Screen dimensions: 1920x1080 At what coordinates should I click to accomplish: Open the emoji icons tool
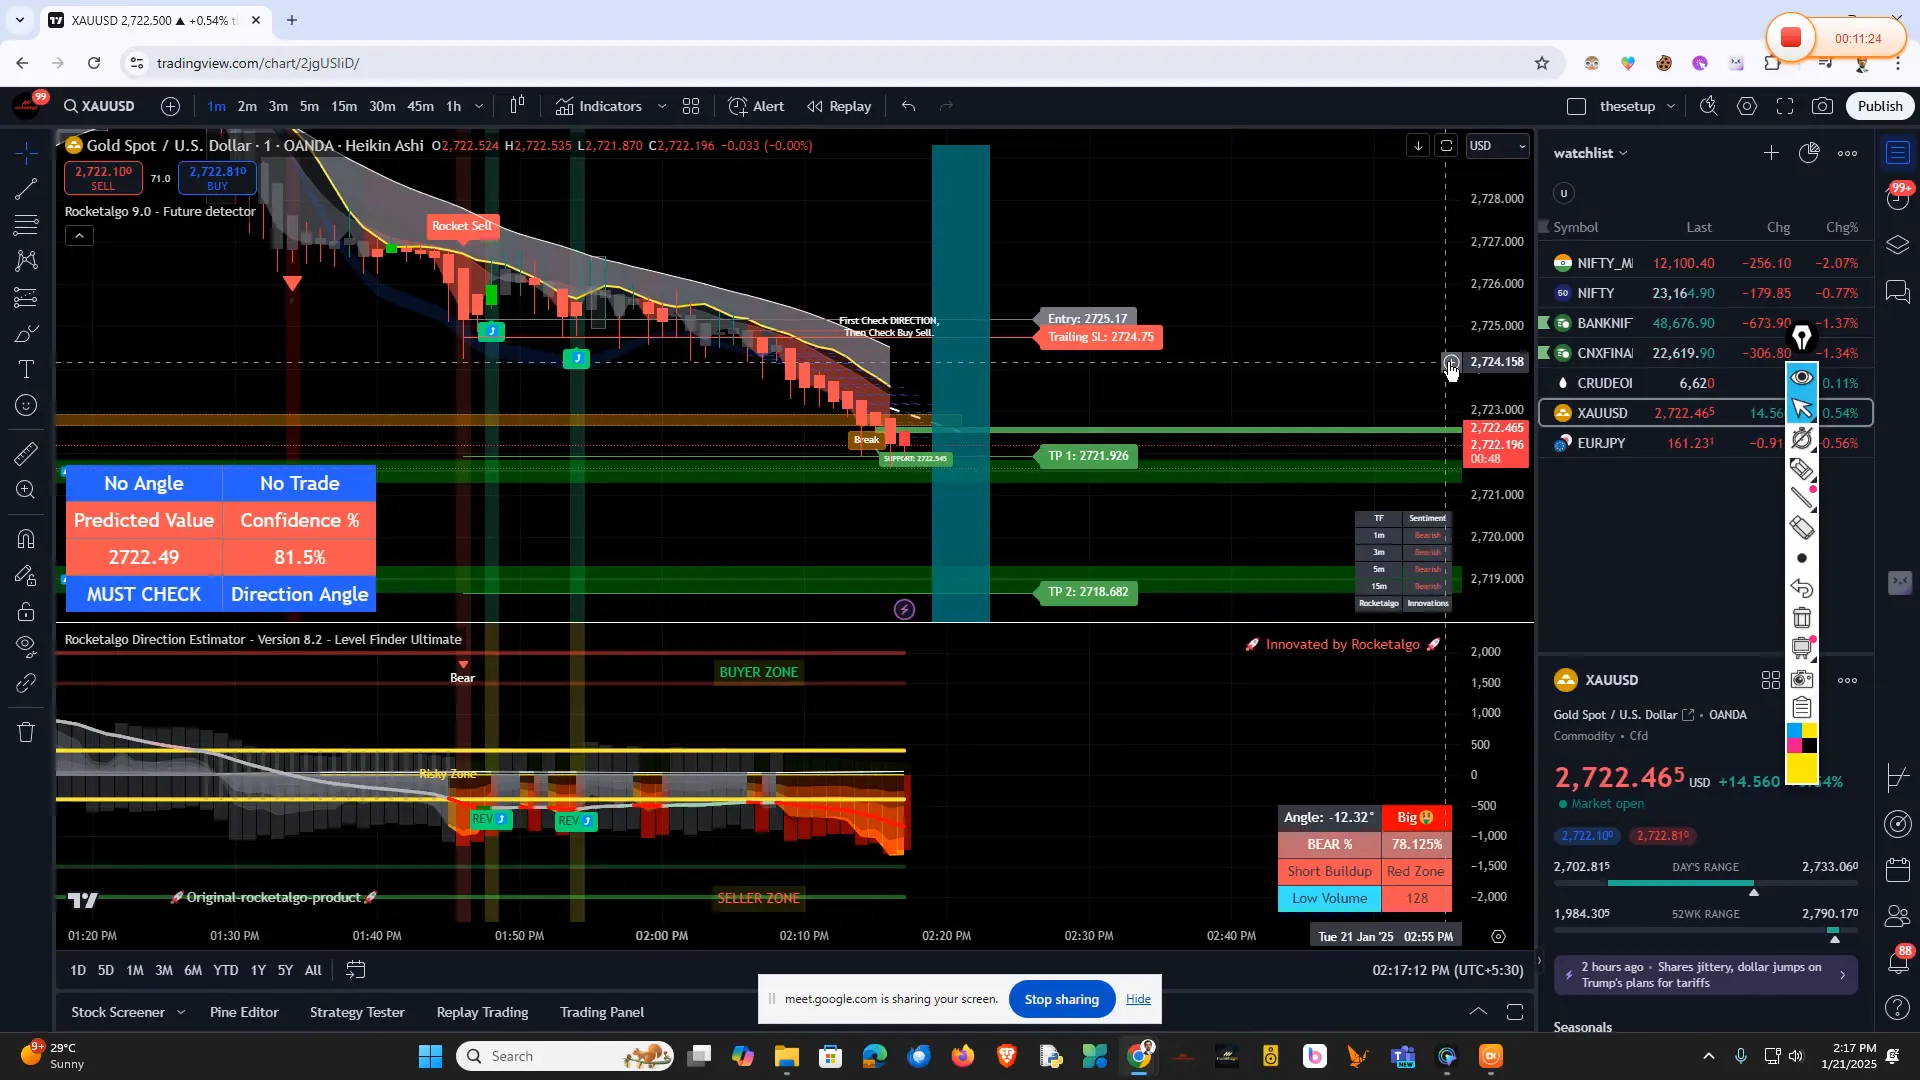click(x=27, y=405)
